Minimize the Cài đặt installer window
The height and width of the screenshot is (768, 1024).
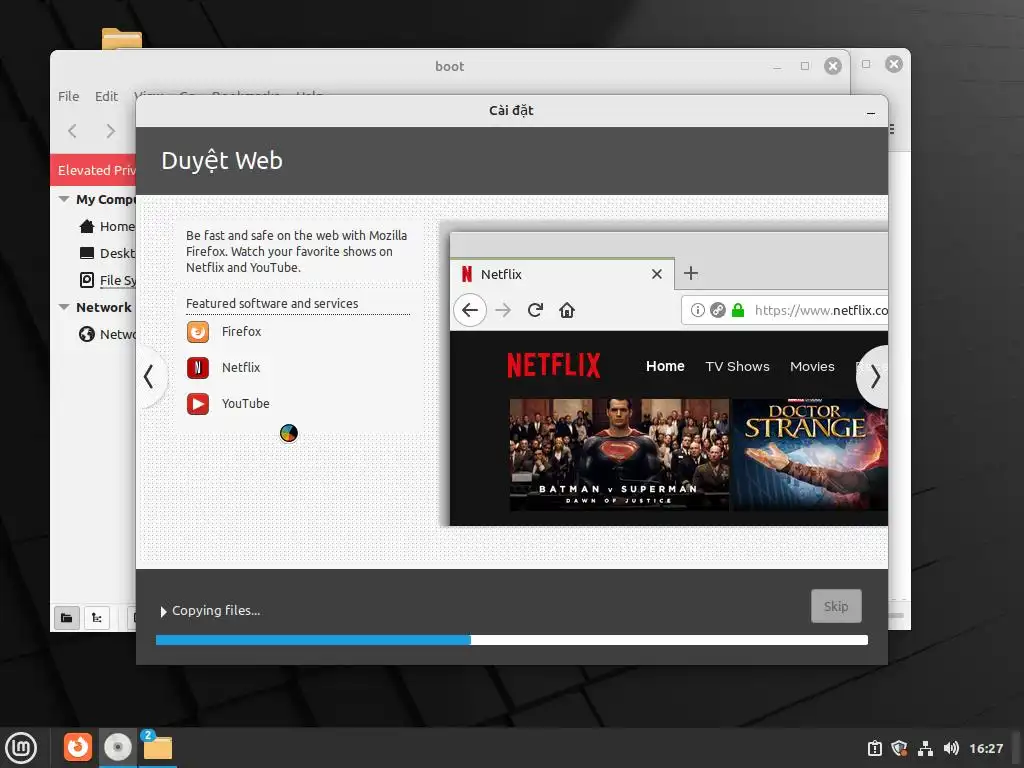[x=871, y=112]
